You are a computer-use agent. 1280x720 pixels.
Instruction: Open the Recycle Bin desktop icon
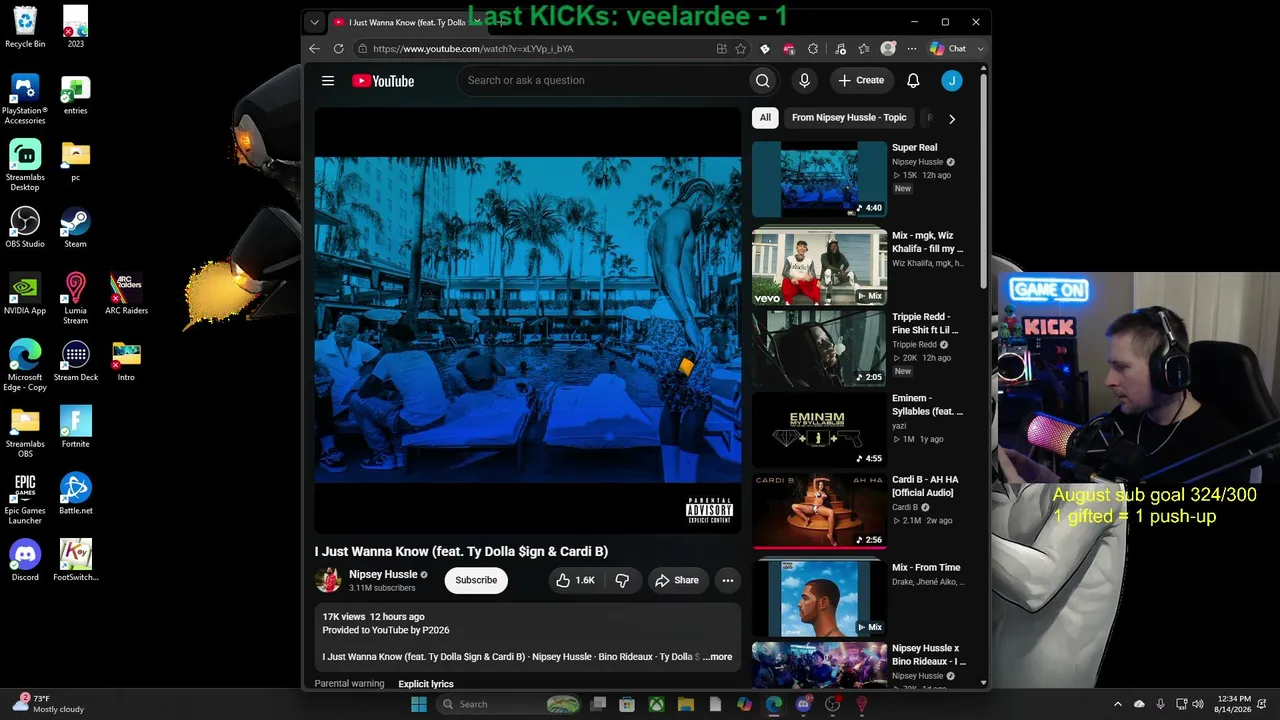pyautogui.click(x=25, y=27)
